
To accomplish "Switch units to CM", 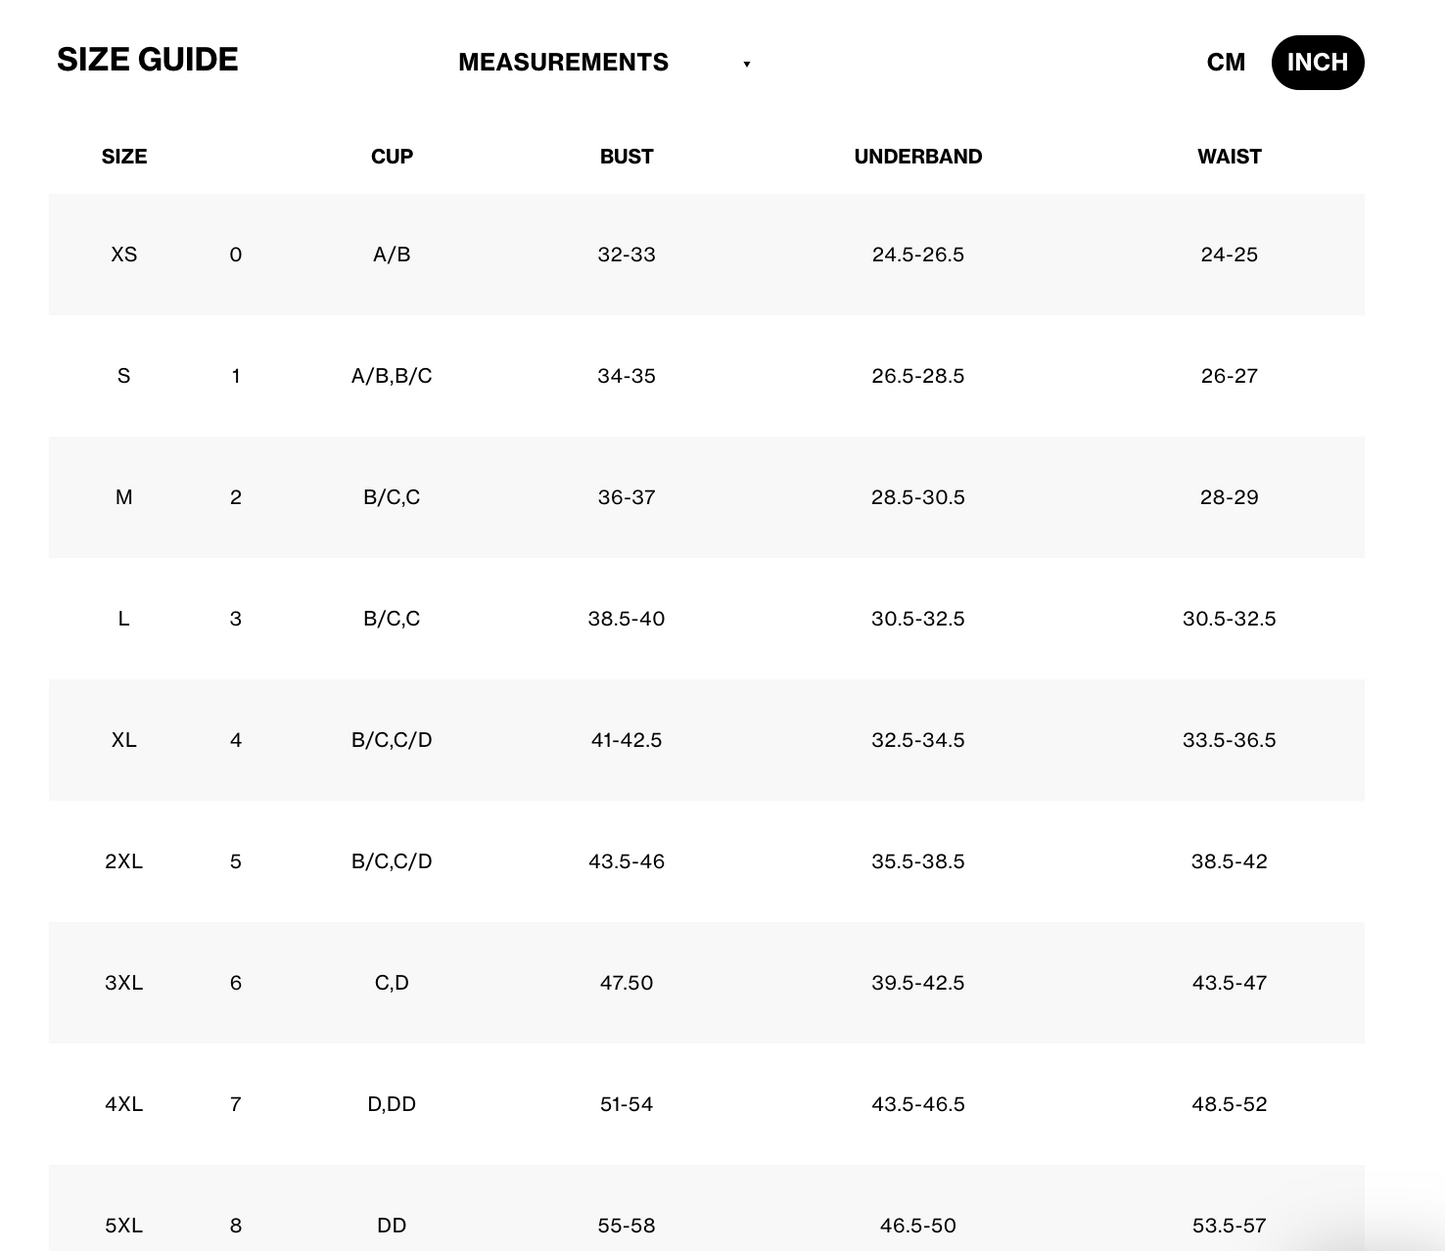I will (1225, 62).
